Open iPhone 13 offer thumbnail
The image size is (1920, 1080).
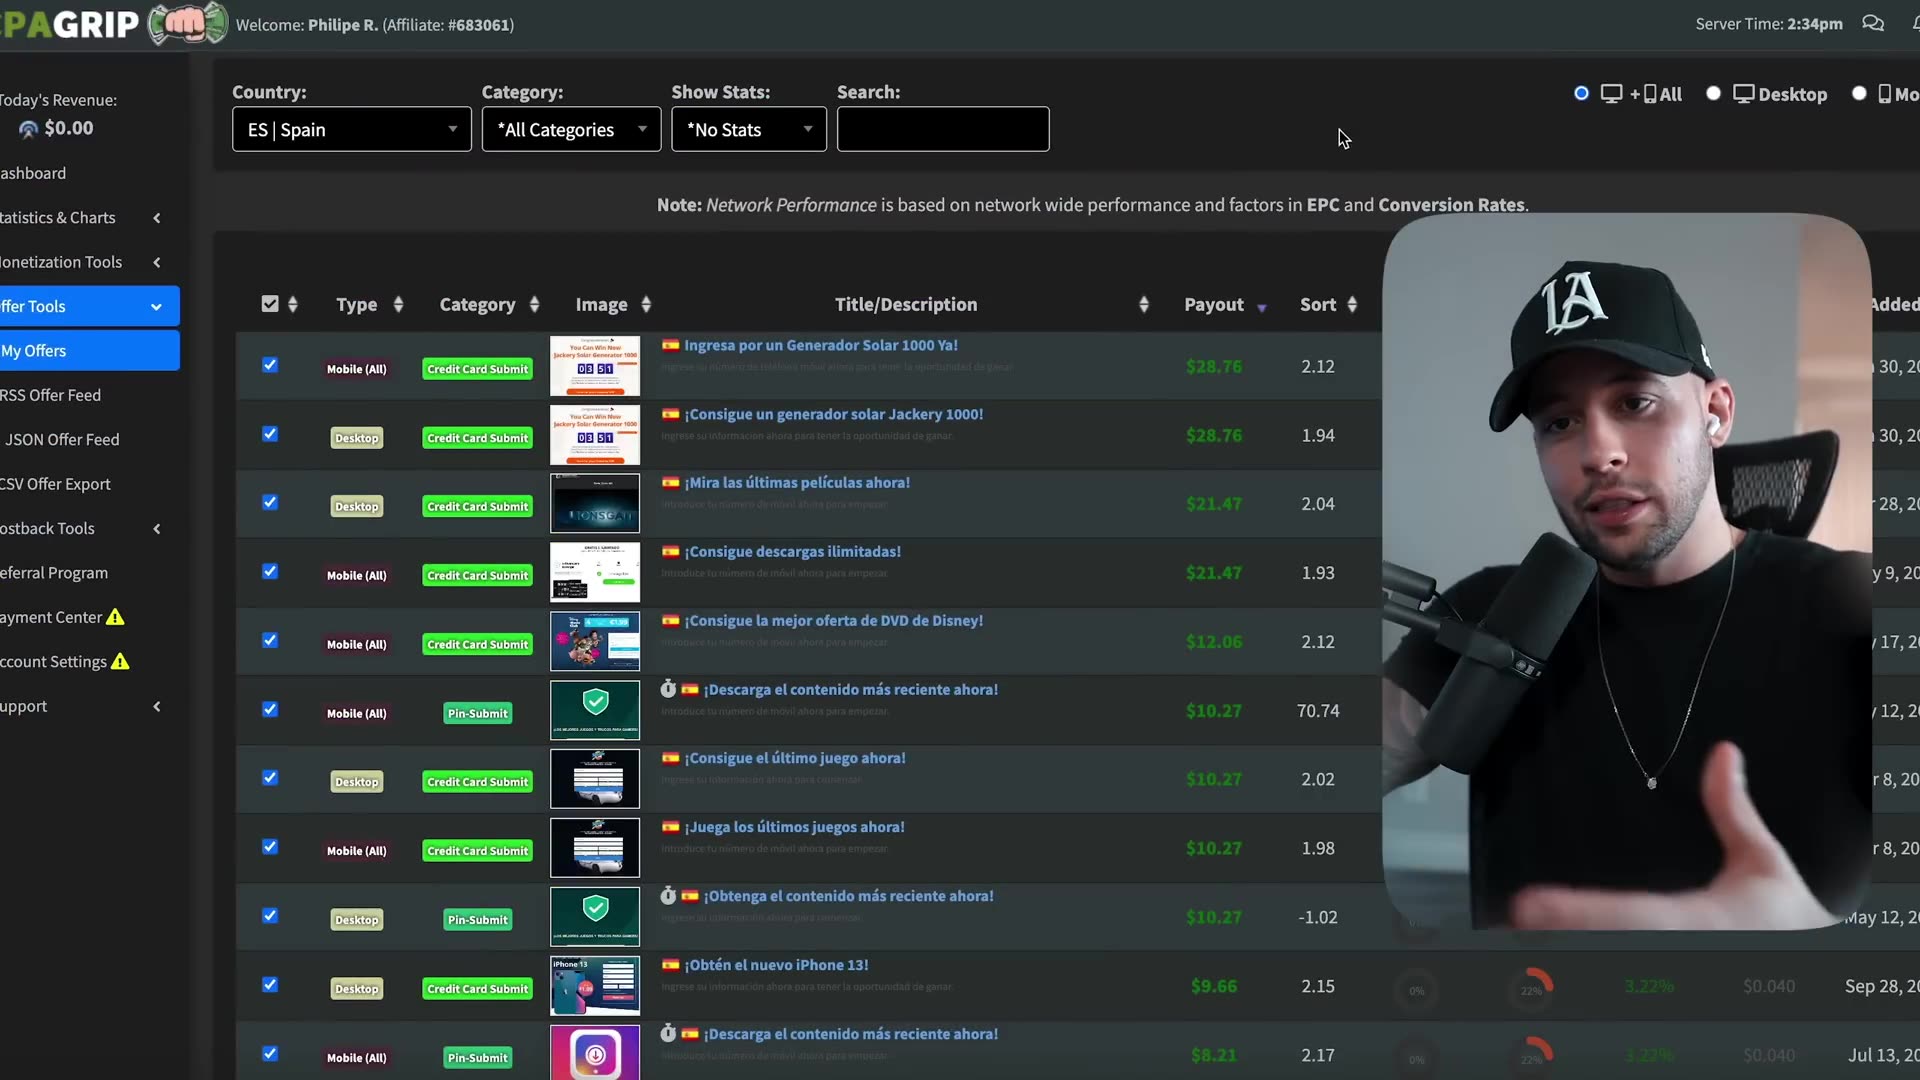pos(595,985)
